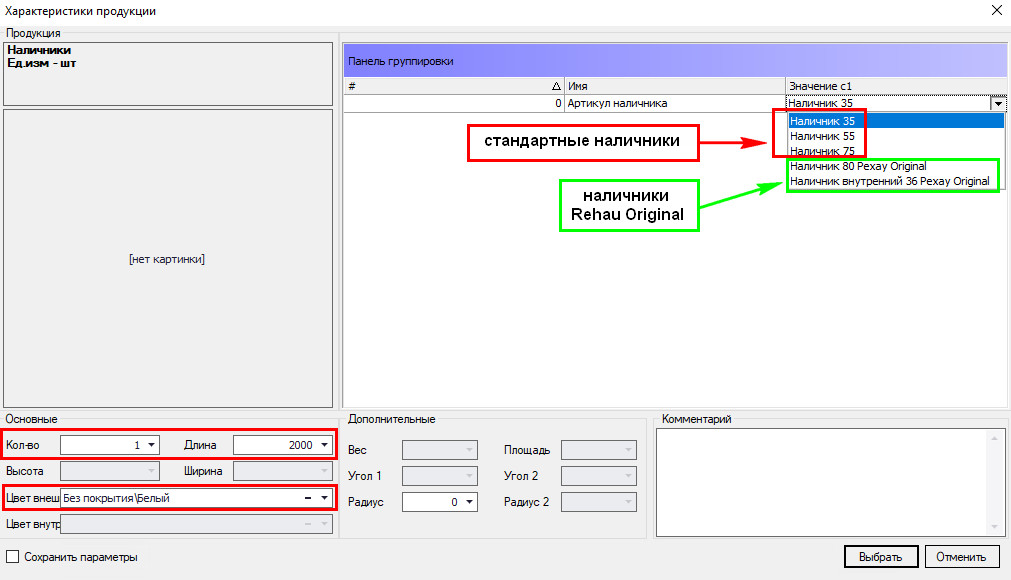Viewport: 1011px width, 580px height.
Task: Choose Наличник 55 in the list
Action: 896,136
